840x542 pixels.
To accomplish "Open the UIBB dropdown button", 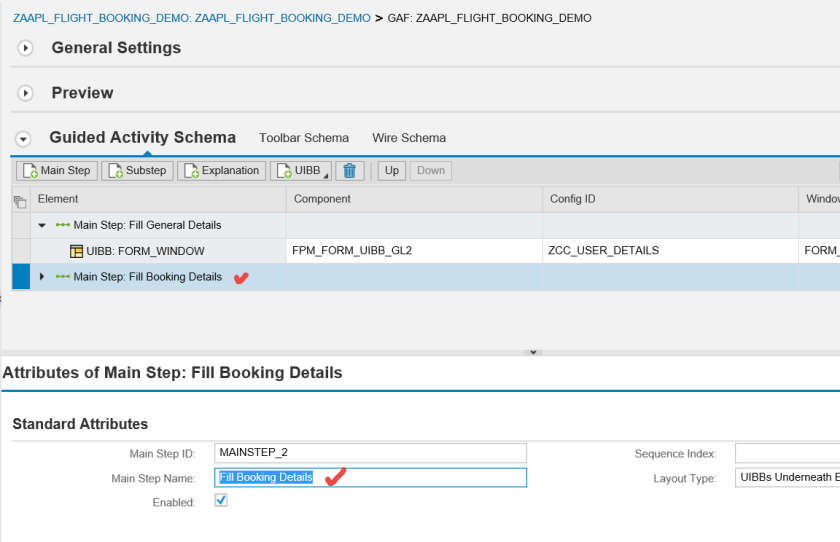I will [299, 171].
